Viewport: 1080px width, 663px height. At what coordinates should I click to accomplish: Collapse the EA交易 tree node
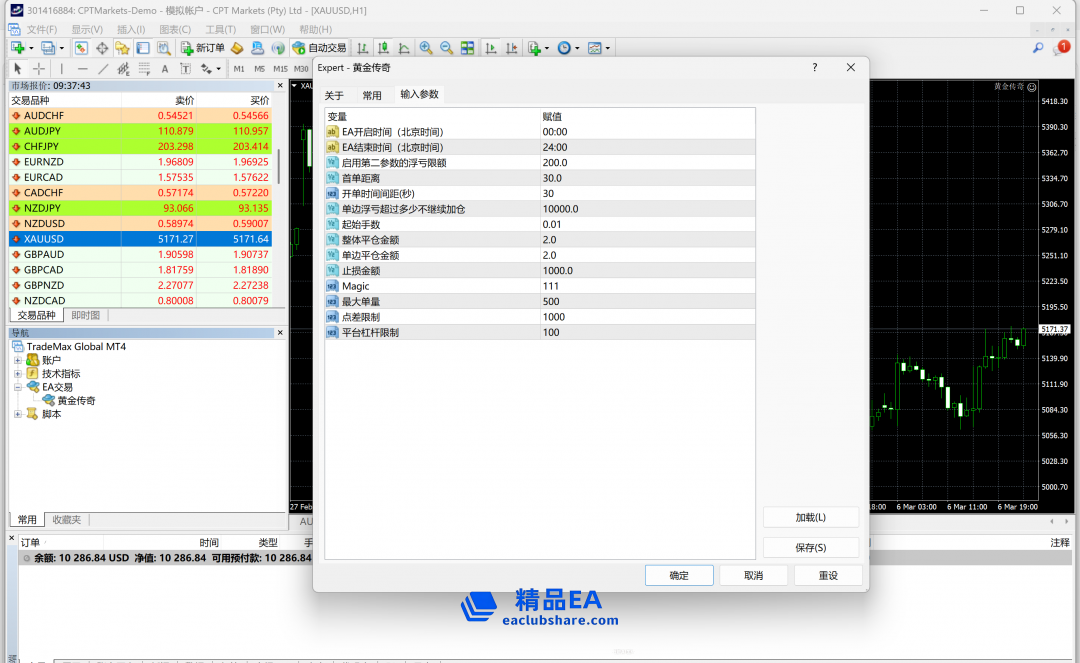point(18,387)
